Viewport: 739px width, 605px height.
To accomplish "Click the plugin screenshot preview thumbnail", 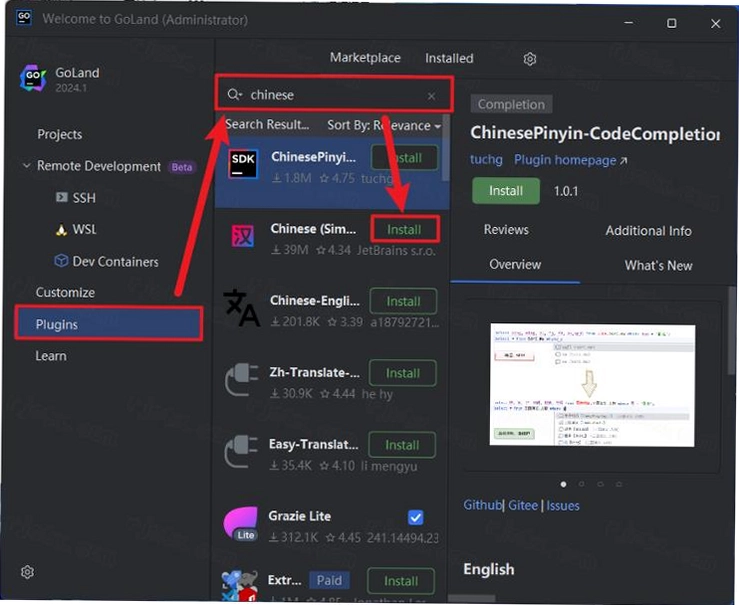I will pos(592,385).
